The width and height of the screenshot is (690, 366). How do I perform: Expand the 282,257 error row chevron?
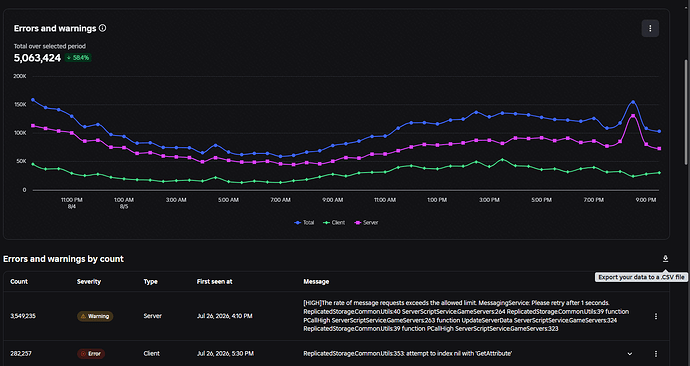point(630,354)
